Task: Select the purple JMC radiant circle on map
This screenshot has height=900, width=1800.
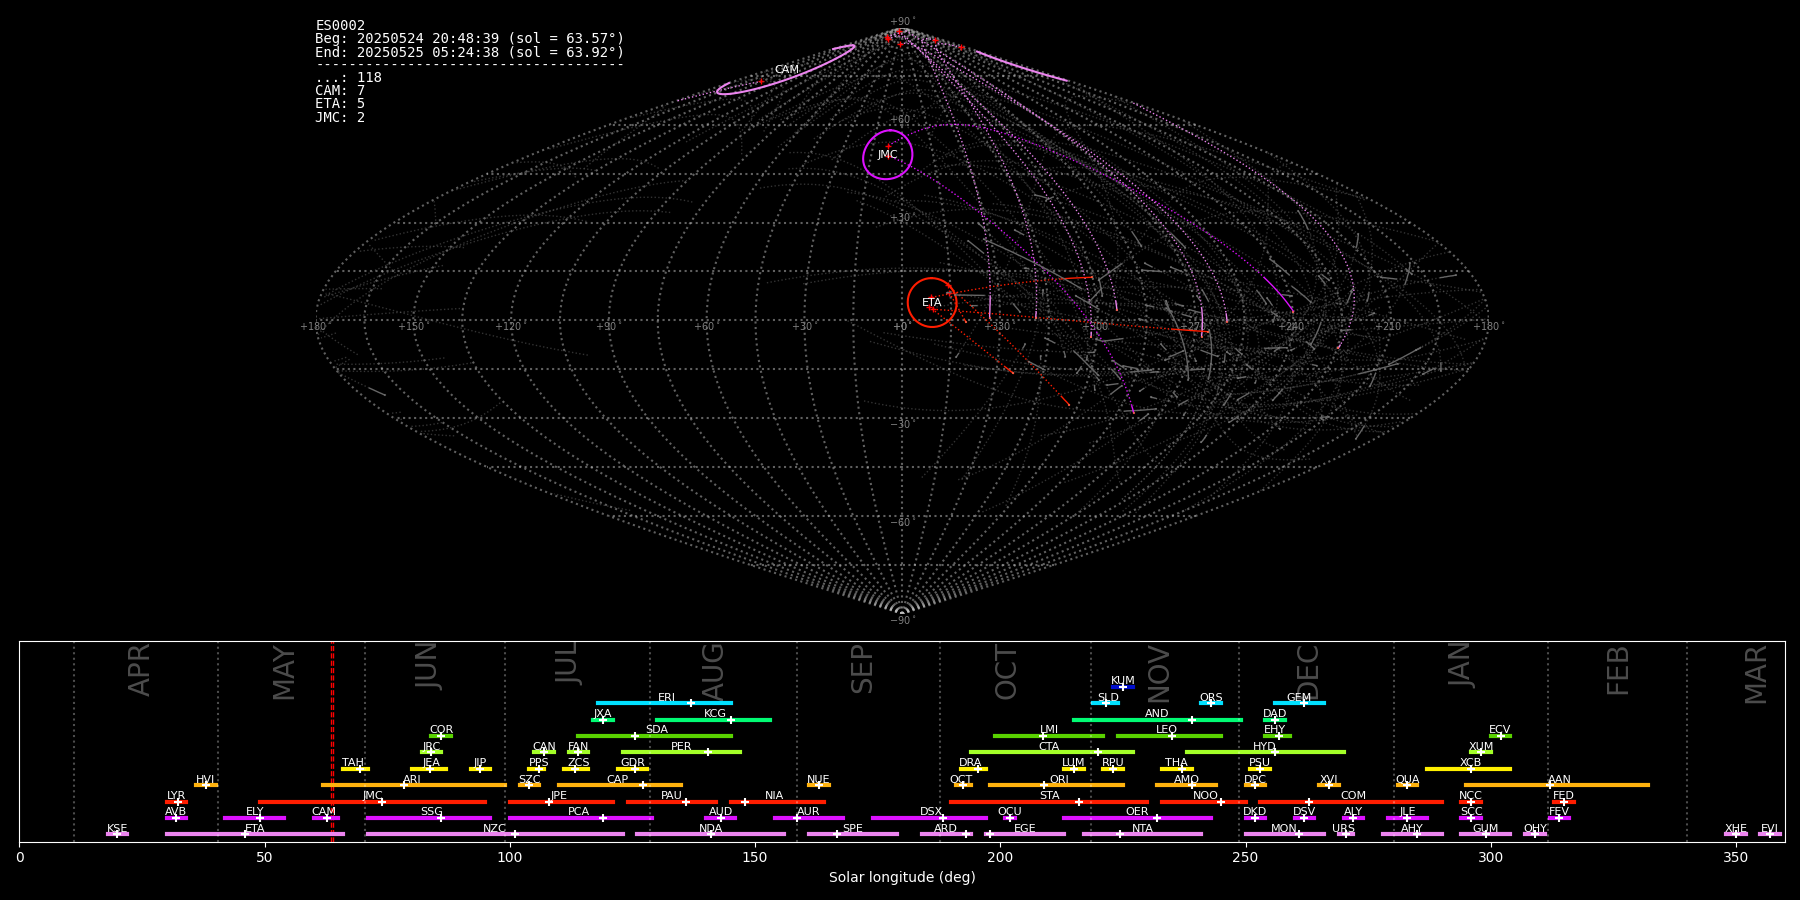Action: coord(888,155)
